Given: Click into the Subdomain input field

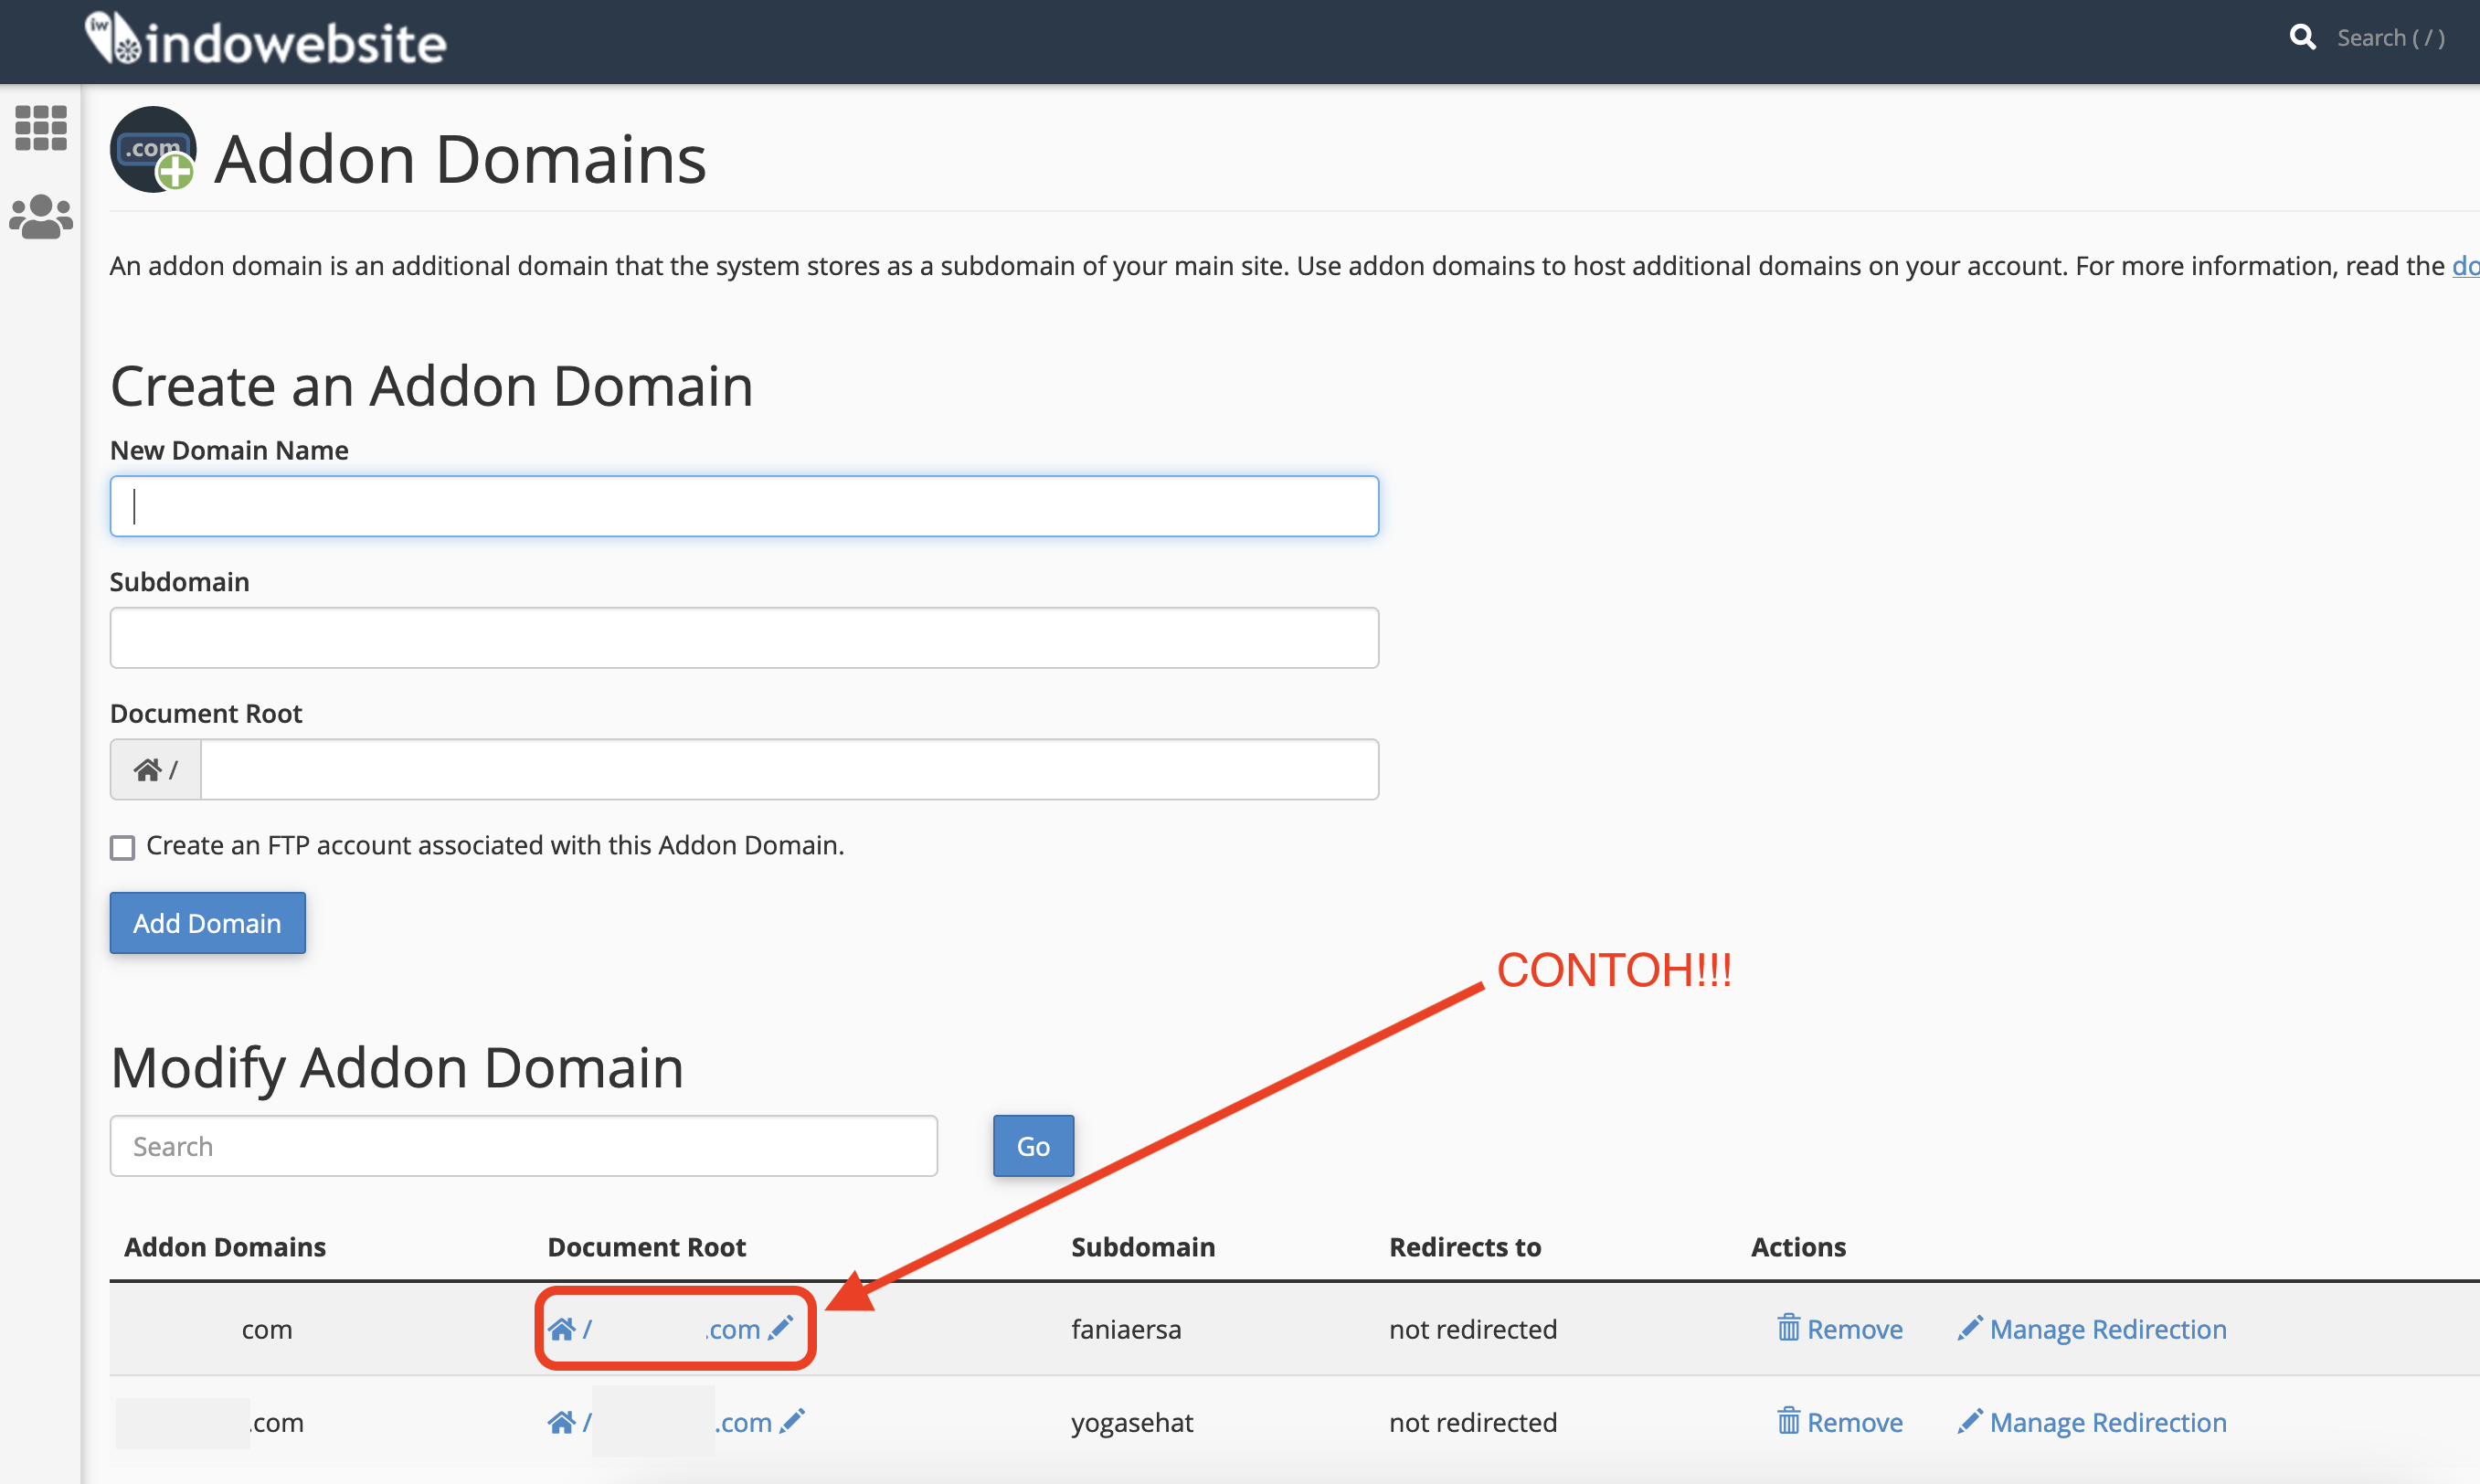Looking at the screenshot, I should [x=744, y=637].
